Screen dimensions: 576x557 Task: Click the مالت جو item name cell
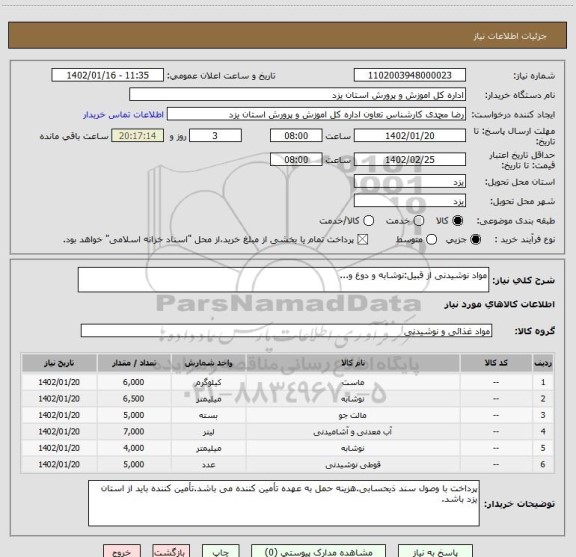[353, 415]
